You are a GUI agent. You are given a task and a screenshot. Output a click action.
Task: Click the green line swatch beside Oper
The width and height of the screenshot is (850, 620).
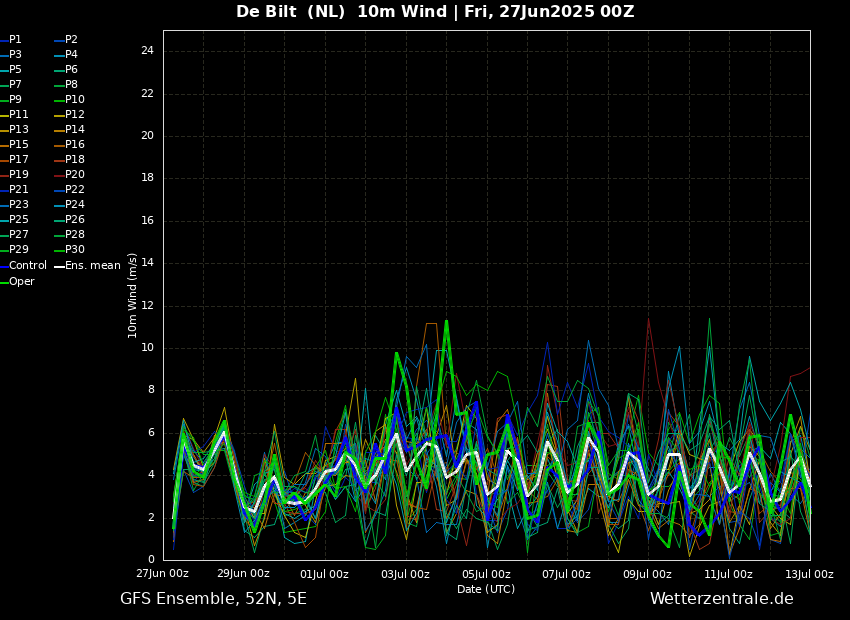[x=4, y=282]
